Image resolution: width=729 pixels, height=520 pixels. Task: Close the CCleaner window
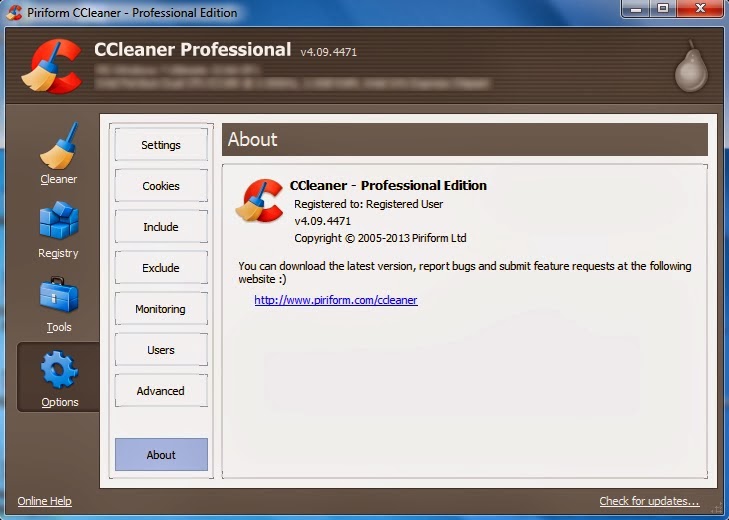pos(701,9)
